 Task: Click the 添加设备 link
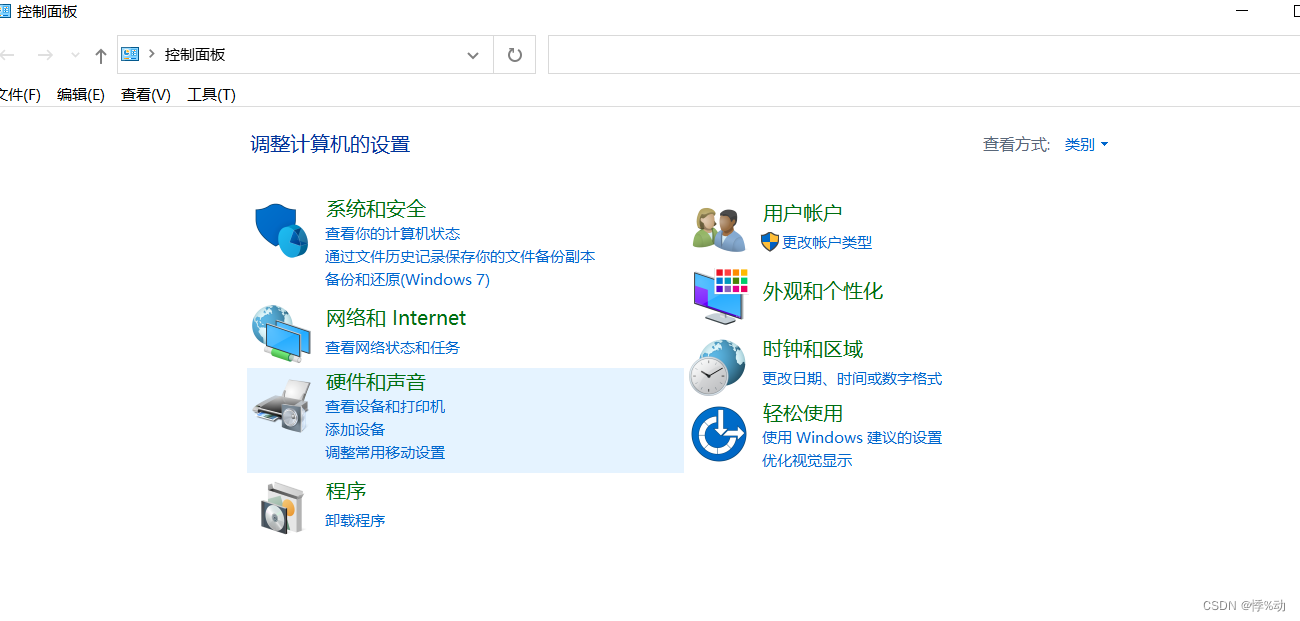(x=355, y=429)
